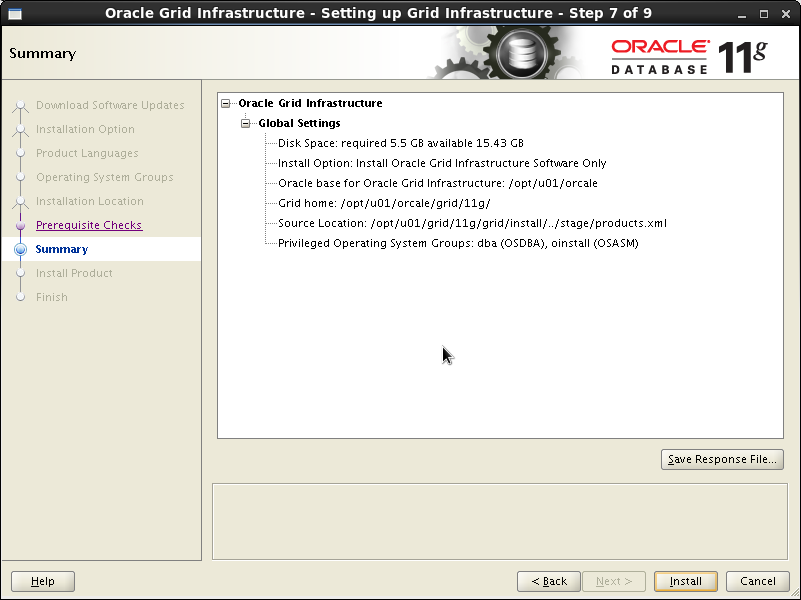
Task: Maximize the installer window
Action: [764, 14]
